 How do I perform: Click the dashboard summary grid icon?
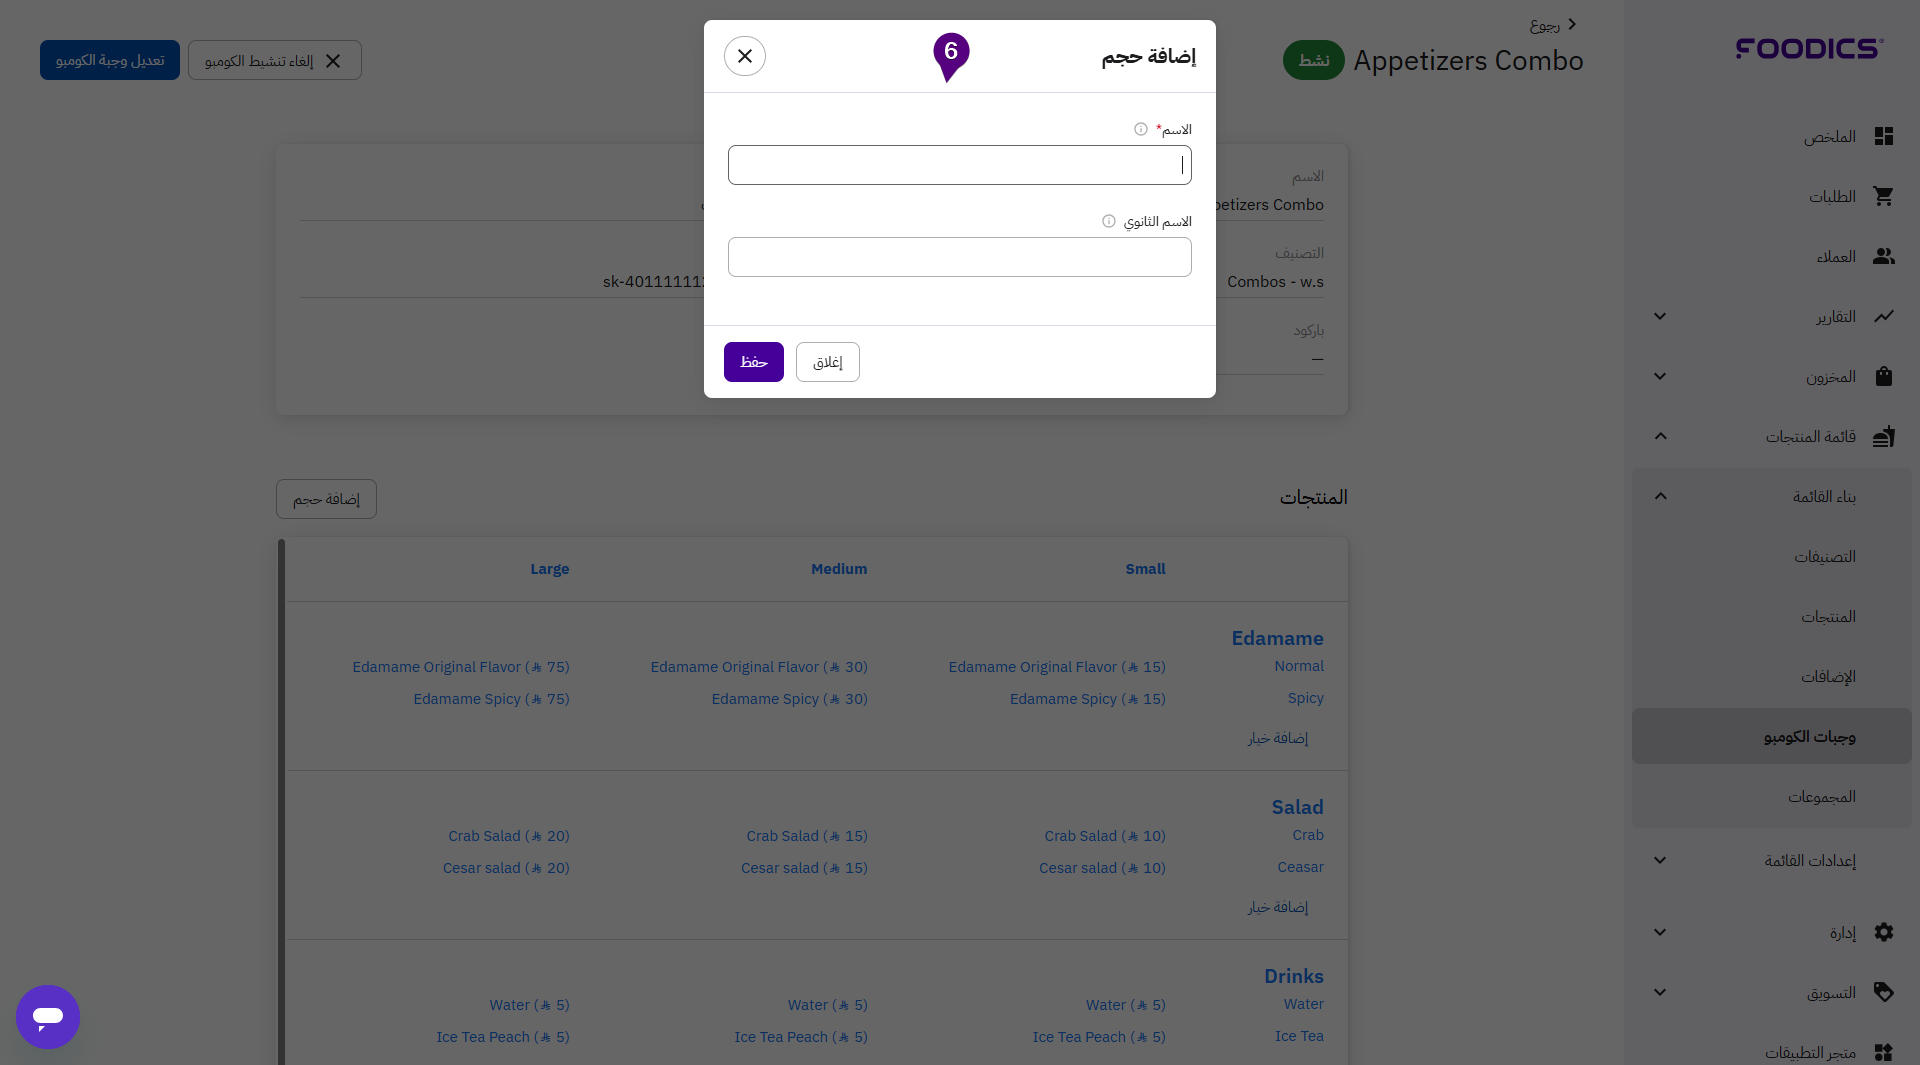1883,136
